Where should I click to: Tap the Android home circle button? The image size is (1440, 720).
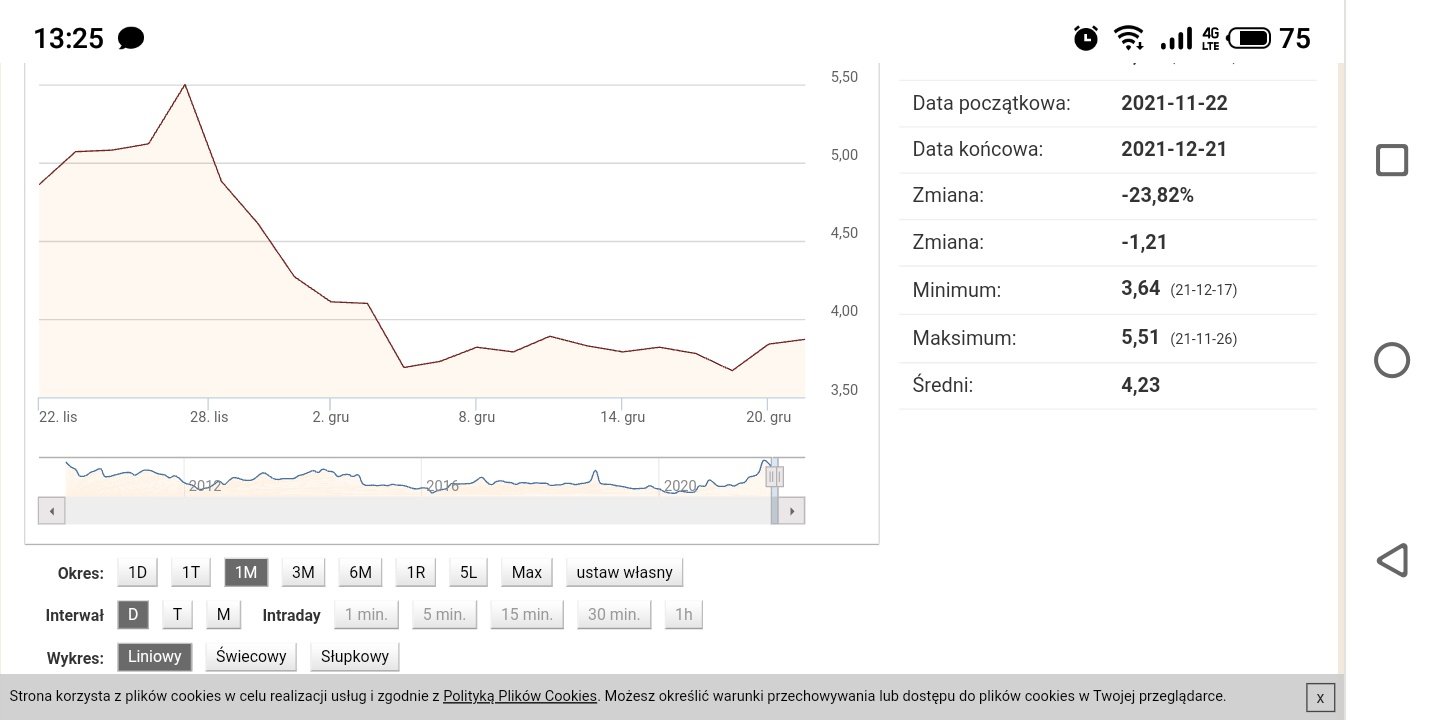point(1392,360)
